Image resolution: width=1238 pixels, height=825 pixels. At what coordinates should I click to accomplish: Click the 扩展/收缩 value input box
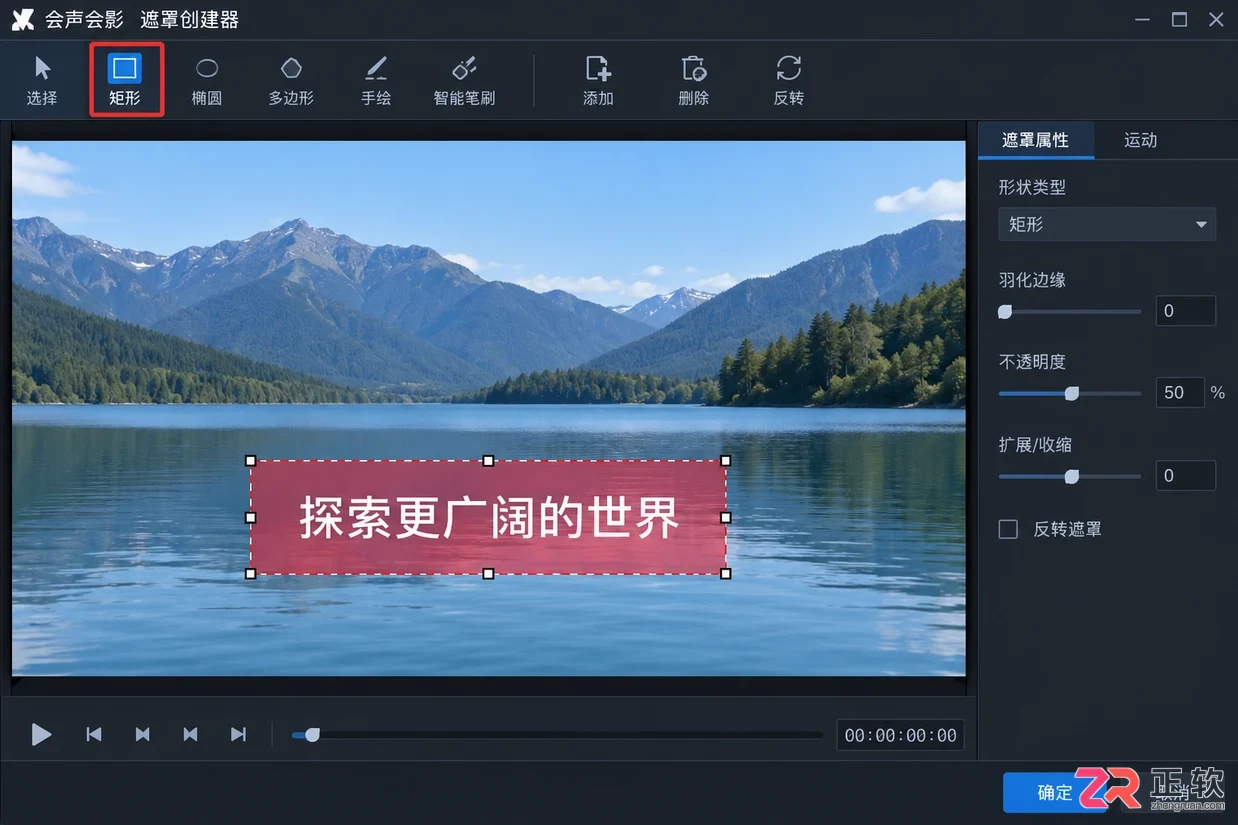(x=1186, y=476)
